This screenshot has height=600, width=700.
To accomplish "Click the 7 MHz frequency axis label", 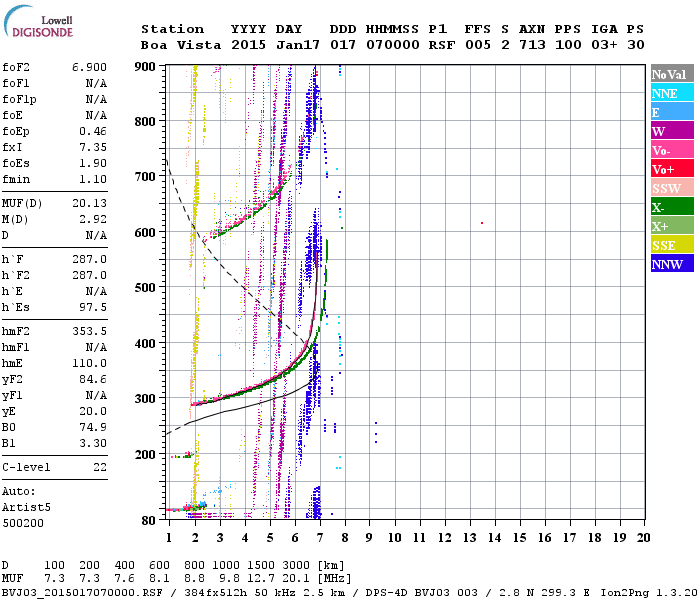I will 320,538.
